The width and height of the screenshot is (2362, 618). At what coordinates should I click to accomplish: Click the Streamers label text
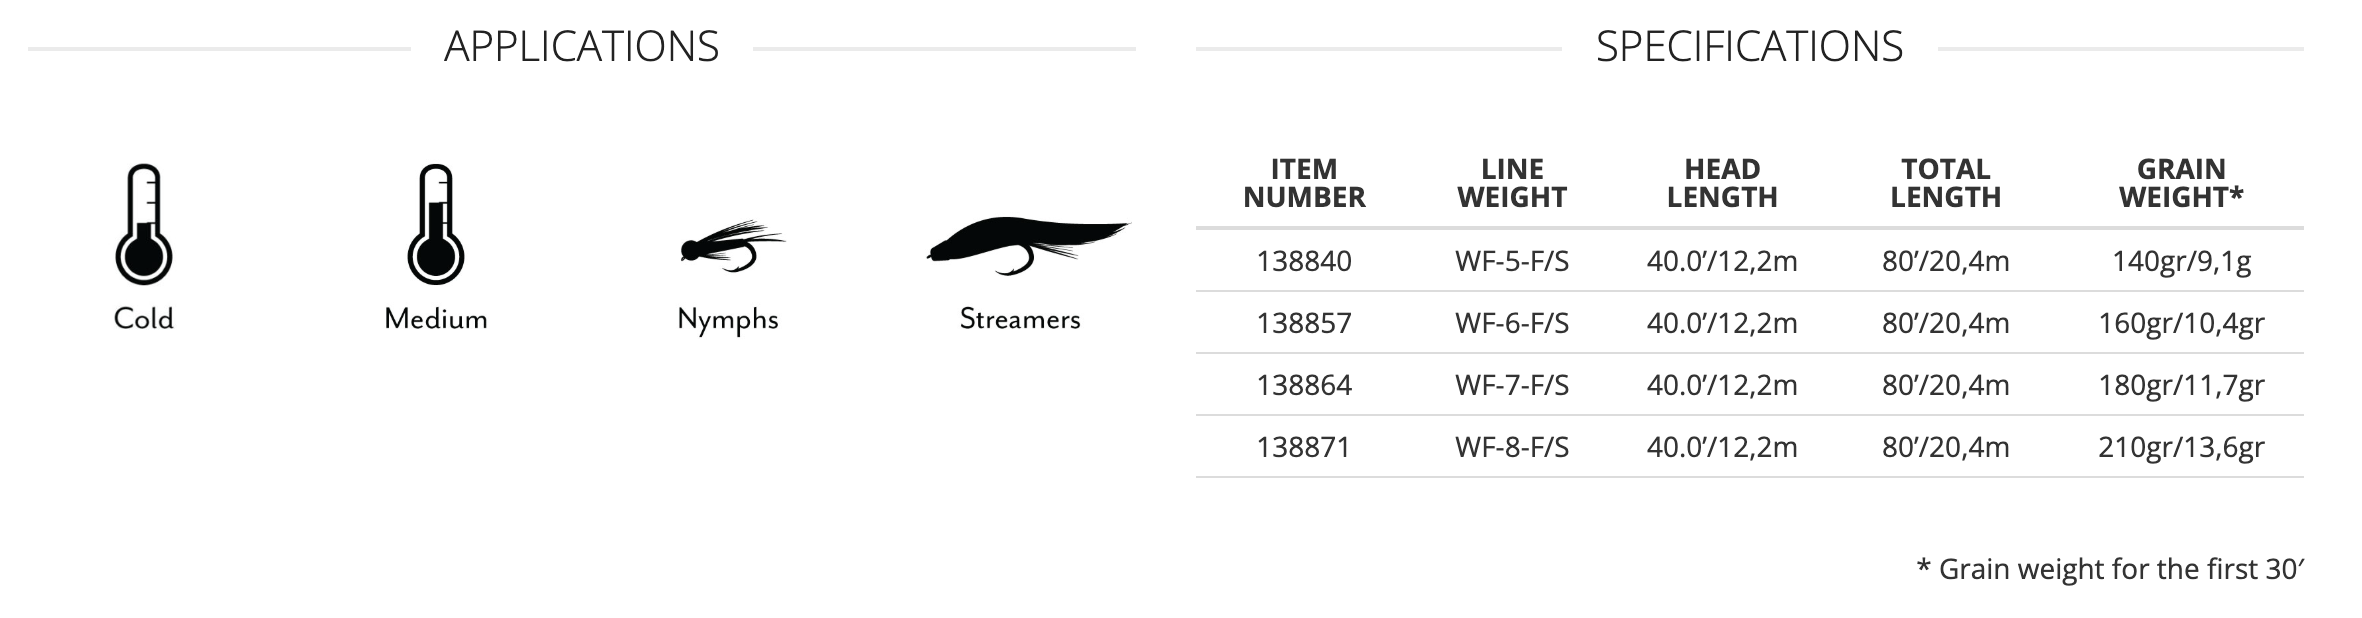[x=1020, y=319]
